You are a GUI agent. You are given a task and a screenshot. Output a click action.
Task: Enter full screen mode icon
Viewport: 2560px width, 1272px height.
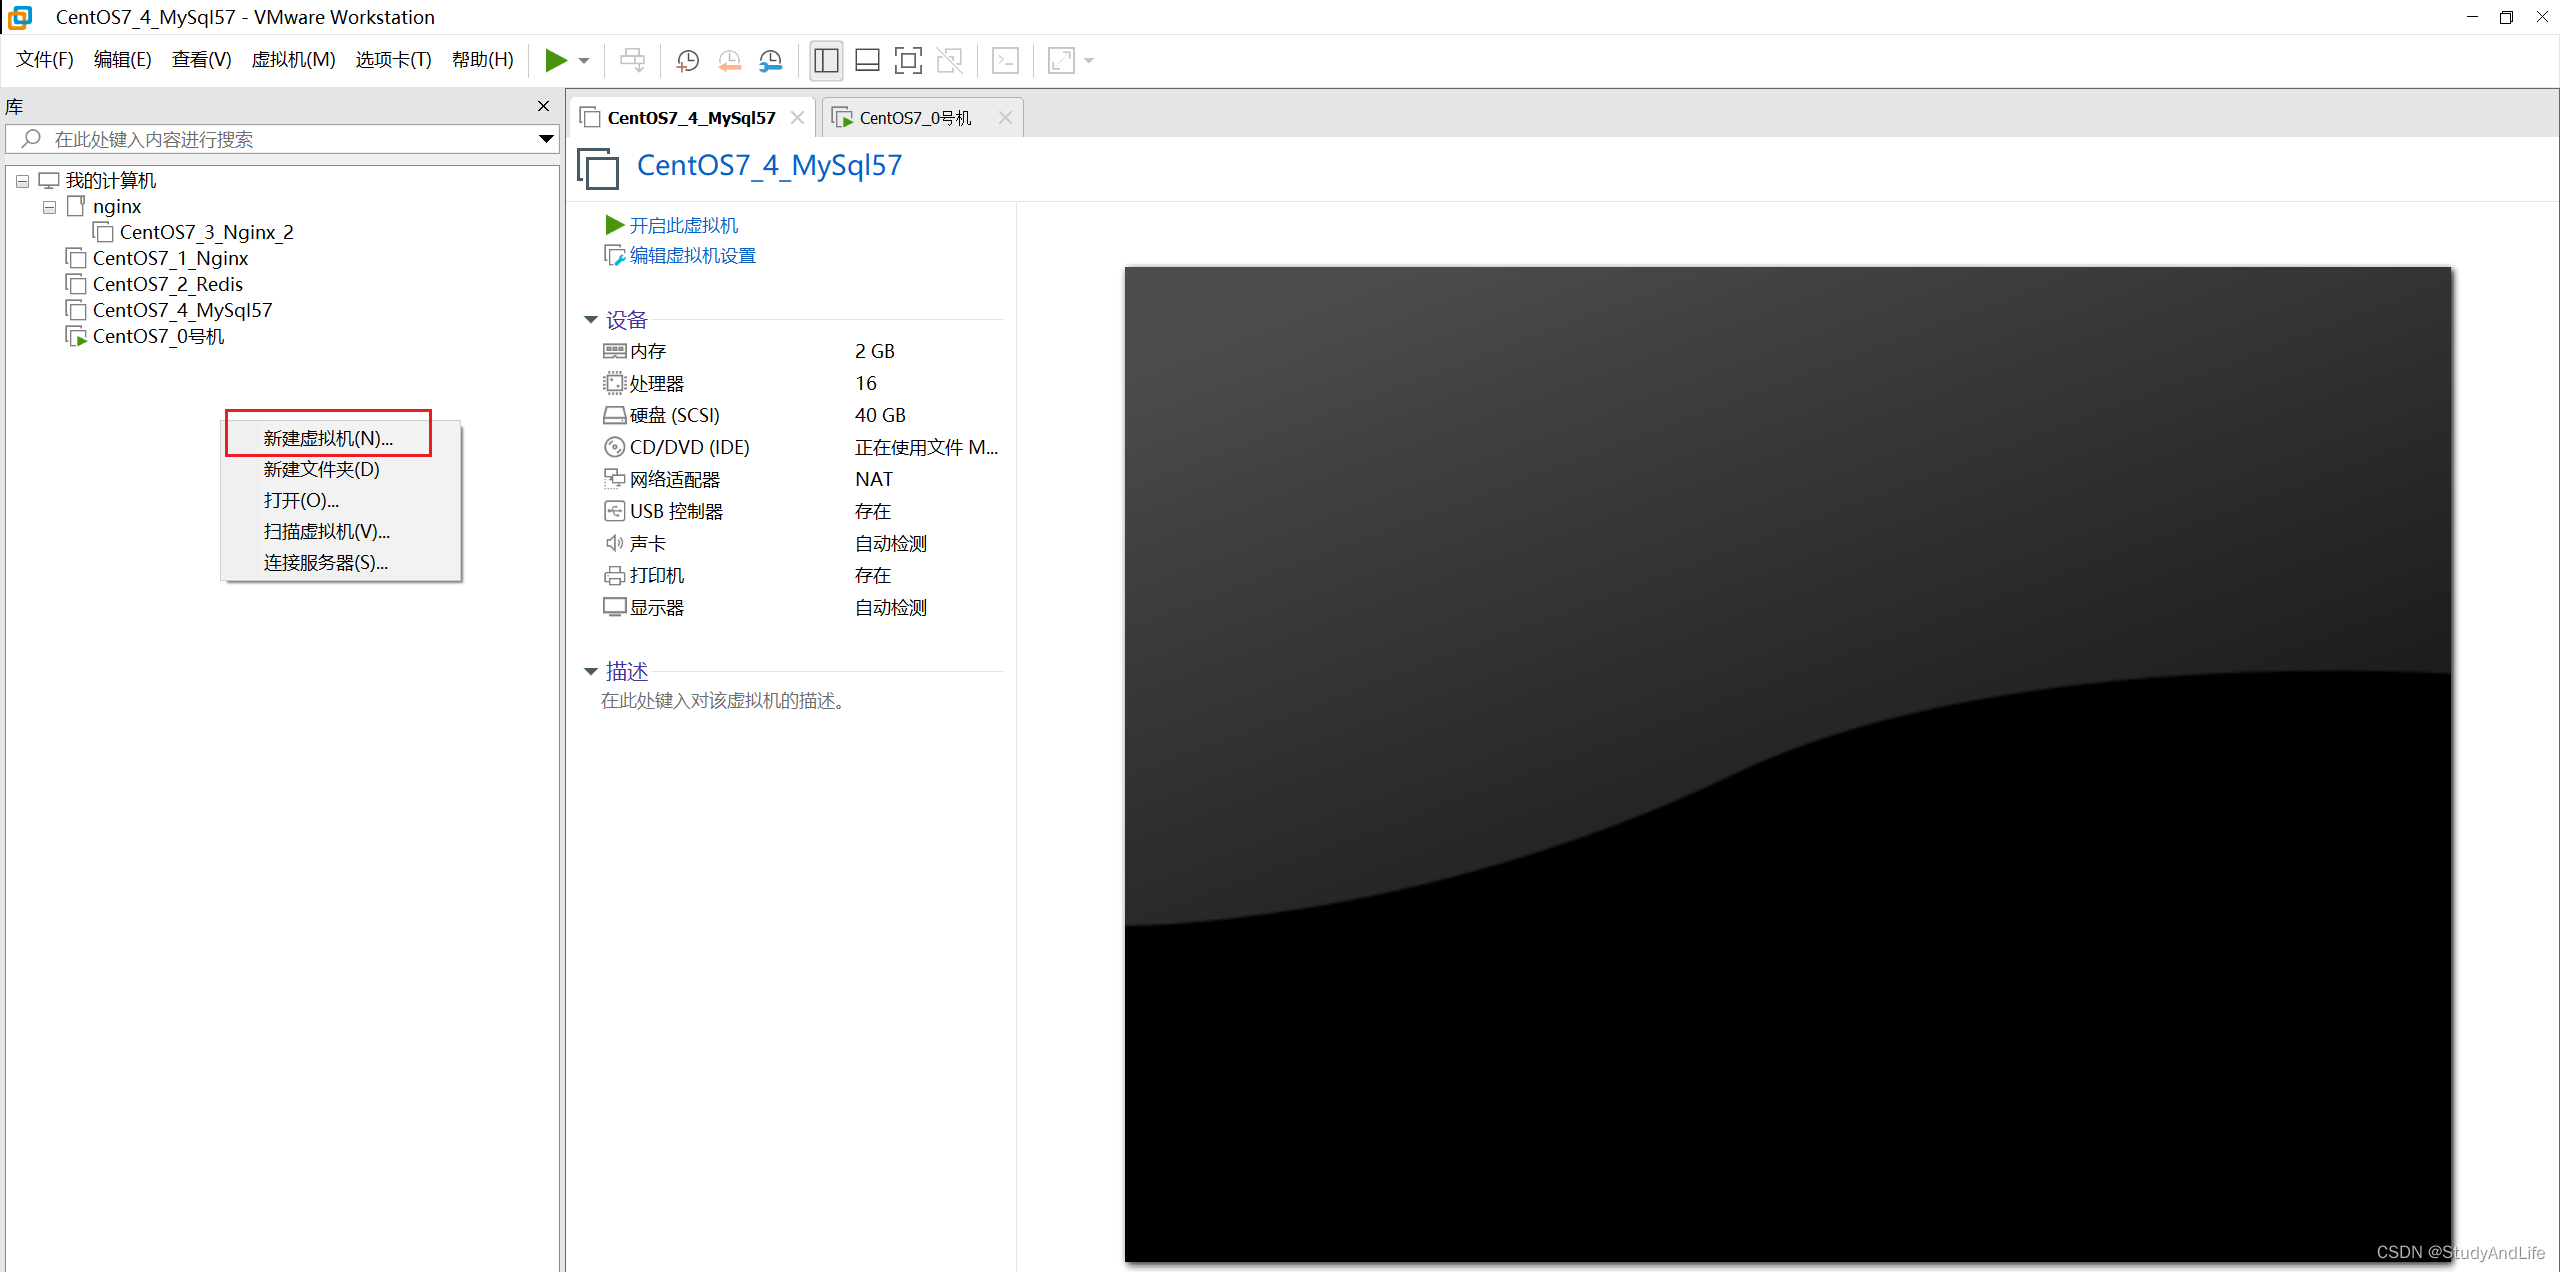coord(907,61)
